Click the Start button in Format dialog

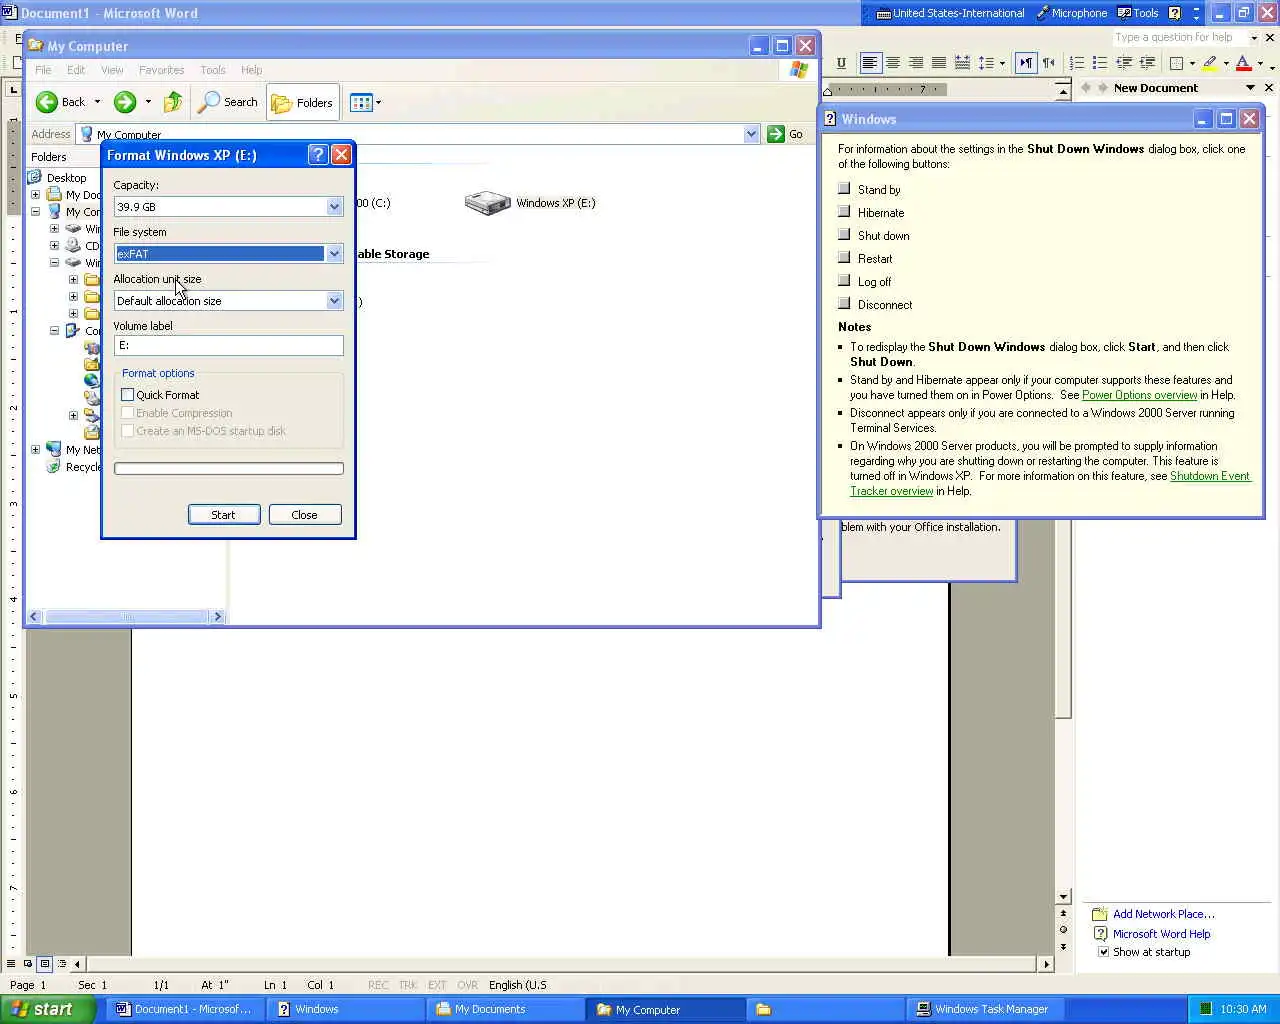[x=224, y=515]
